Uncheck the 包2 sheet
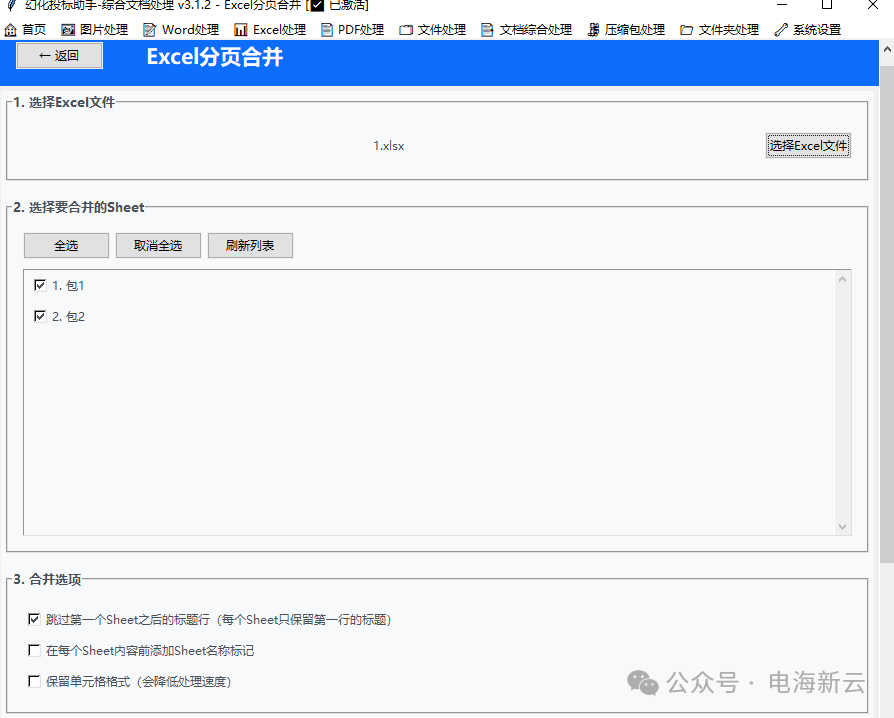The image size is (894, 718). coord(40,316)
